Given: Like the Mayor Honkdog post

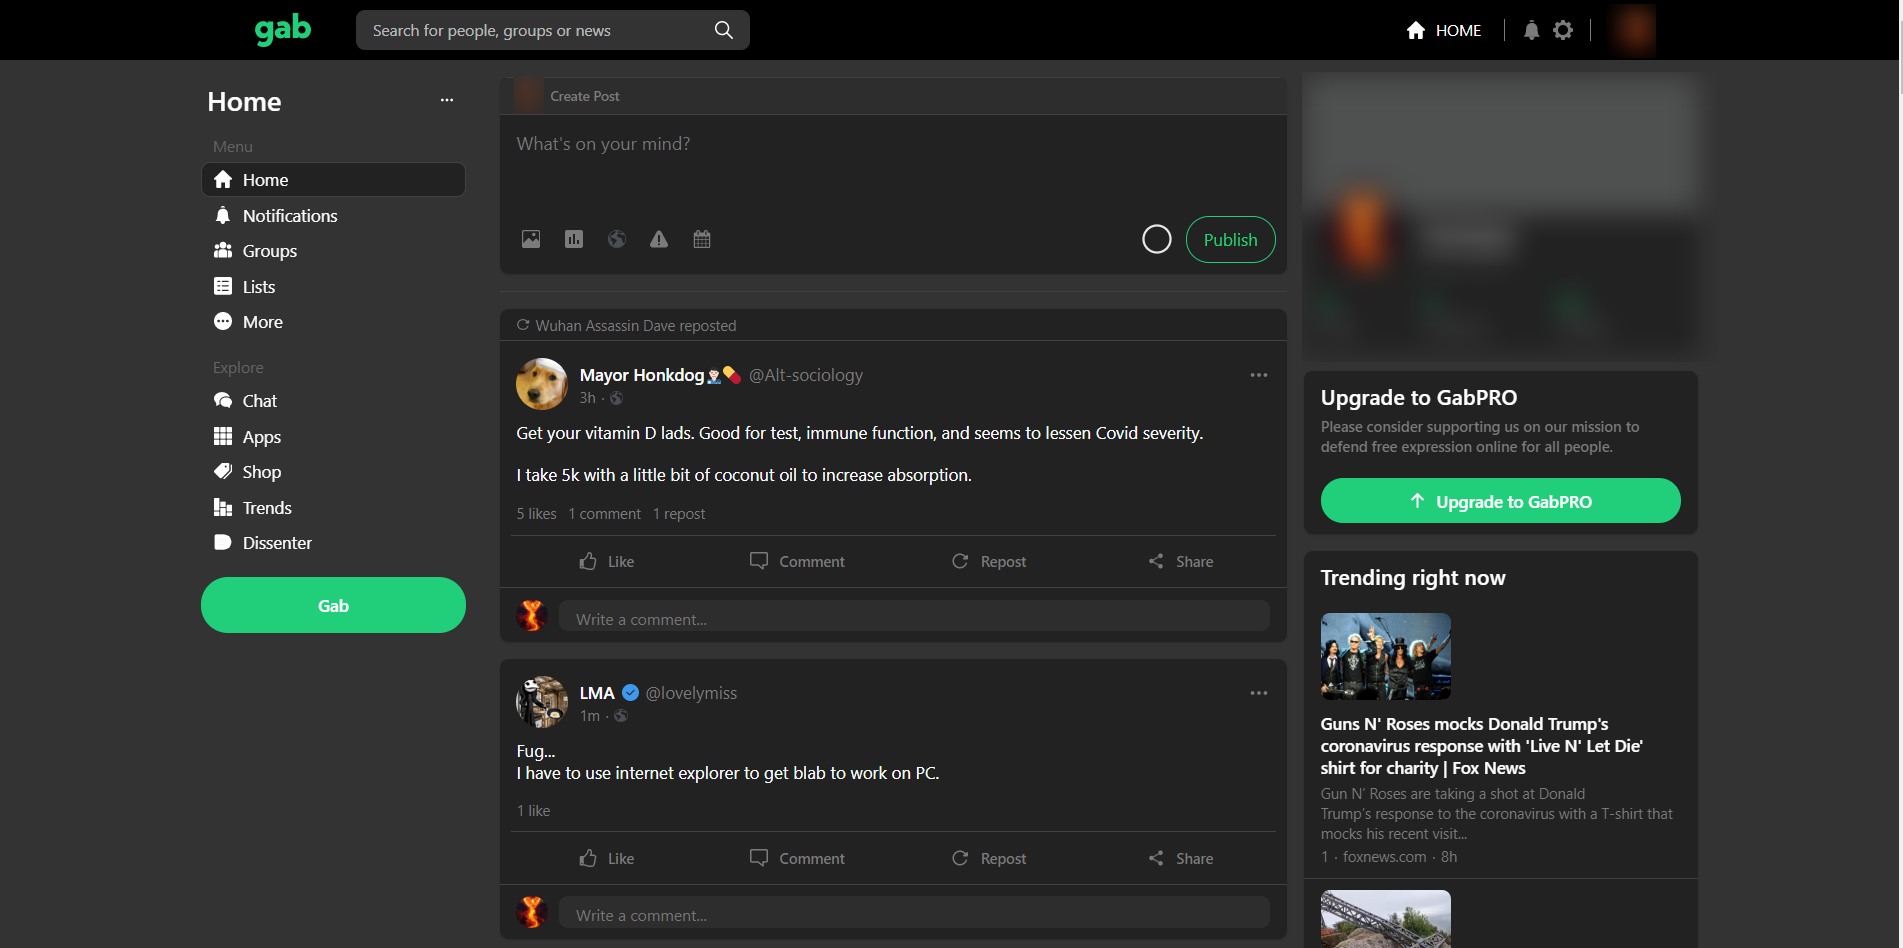Looking at the screenshot, I should [x=607, y=562].
